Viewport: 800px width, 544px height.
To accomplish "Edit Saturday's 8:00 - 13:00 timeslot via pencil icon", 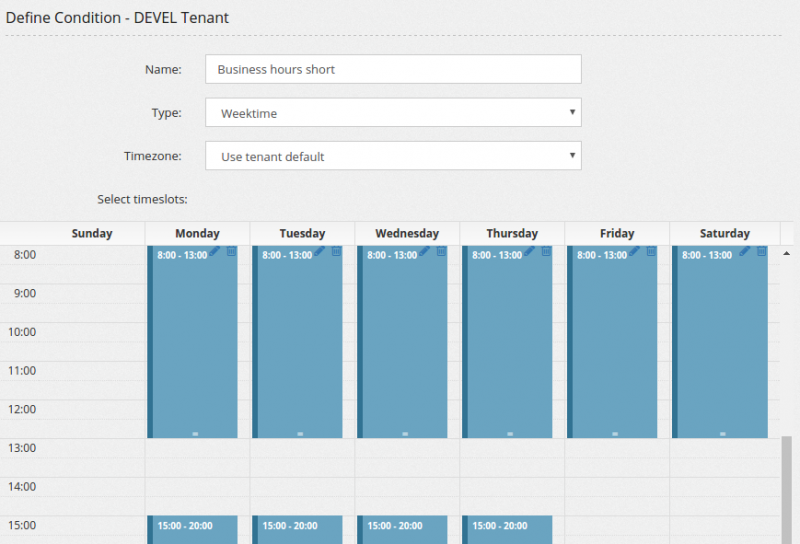I will click(745, 252).
